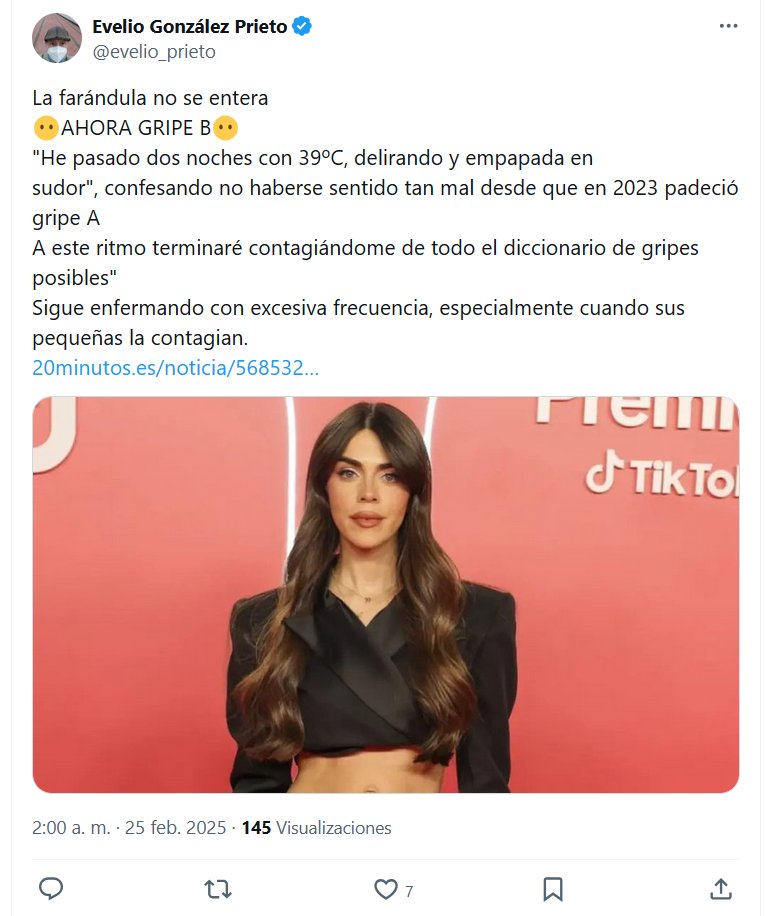Screen dimensions: 766x916
Task: Repost this tweet with retweet icon
Action: click(x=218, y=889)
